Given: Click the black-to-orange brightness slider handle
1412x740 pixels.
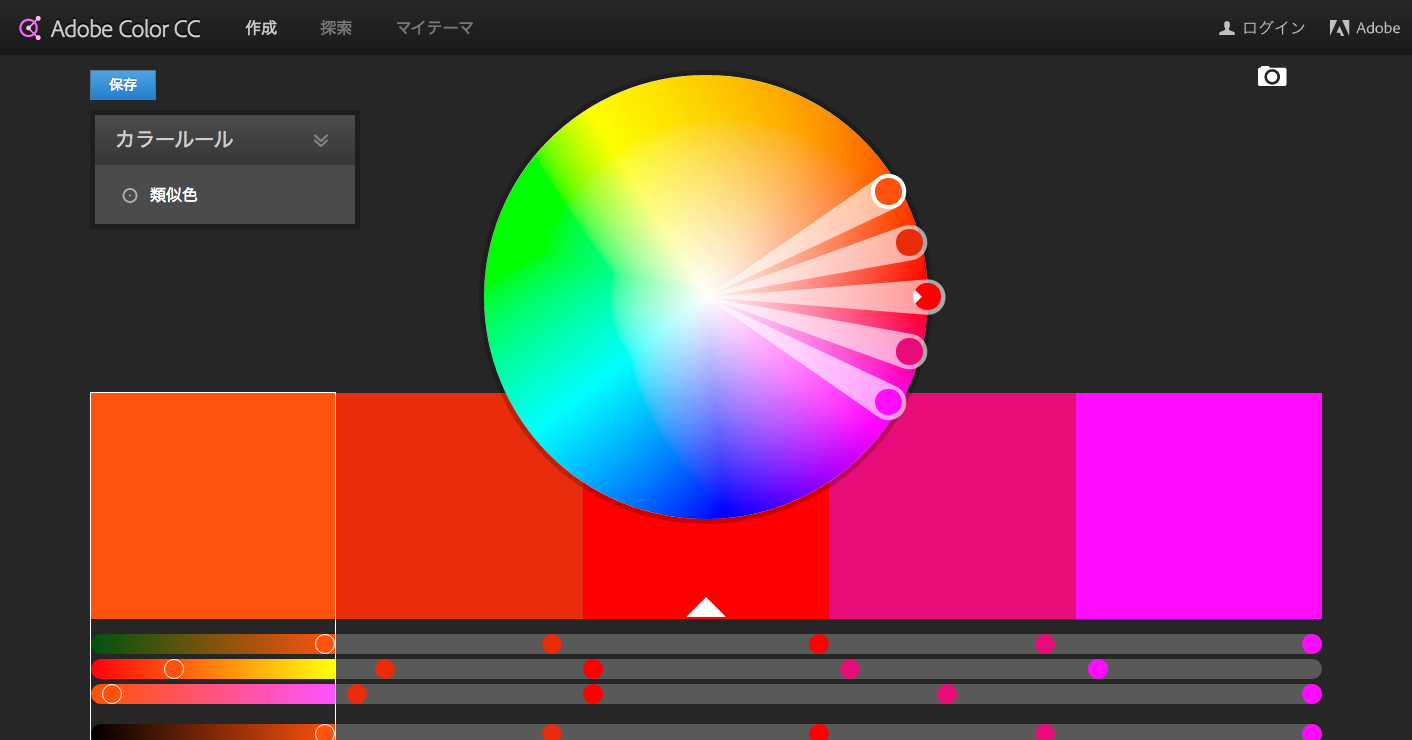Looking at the screenshot, I should 324,733.
